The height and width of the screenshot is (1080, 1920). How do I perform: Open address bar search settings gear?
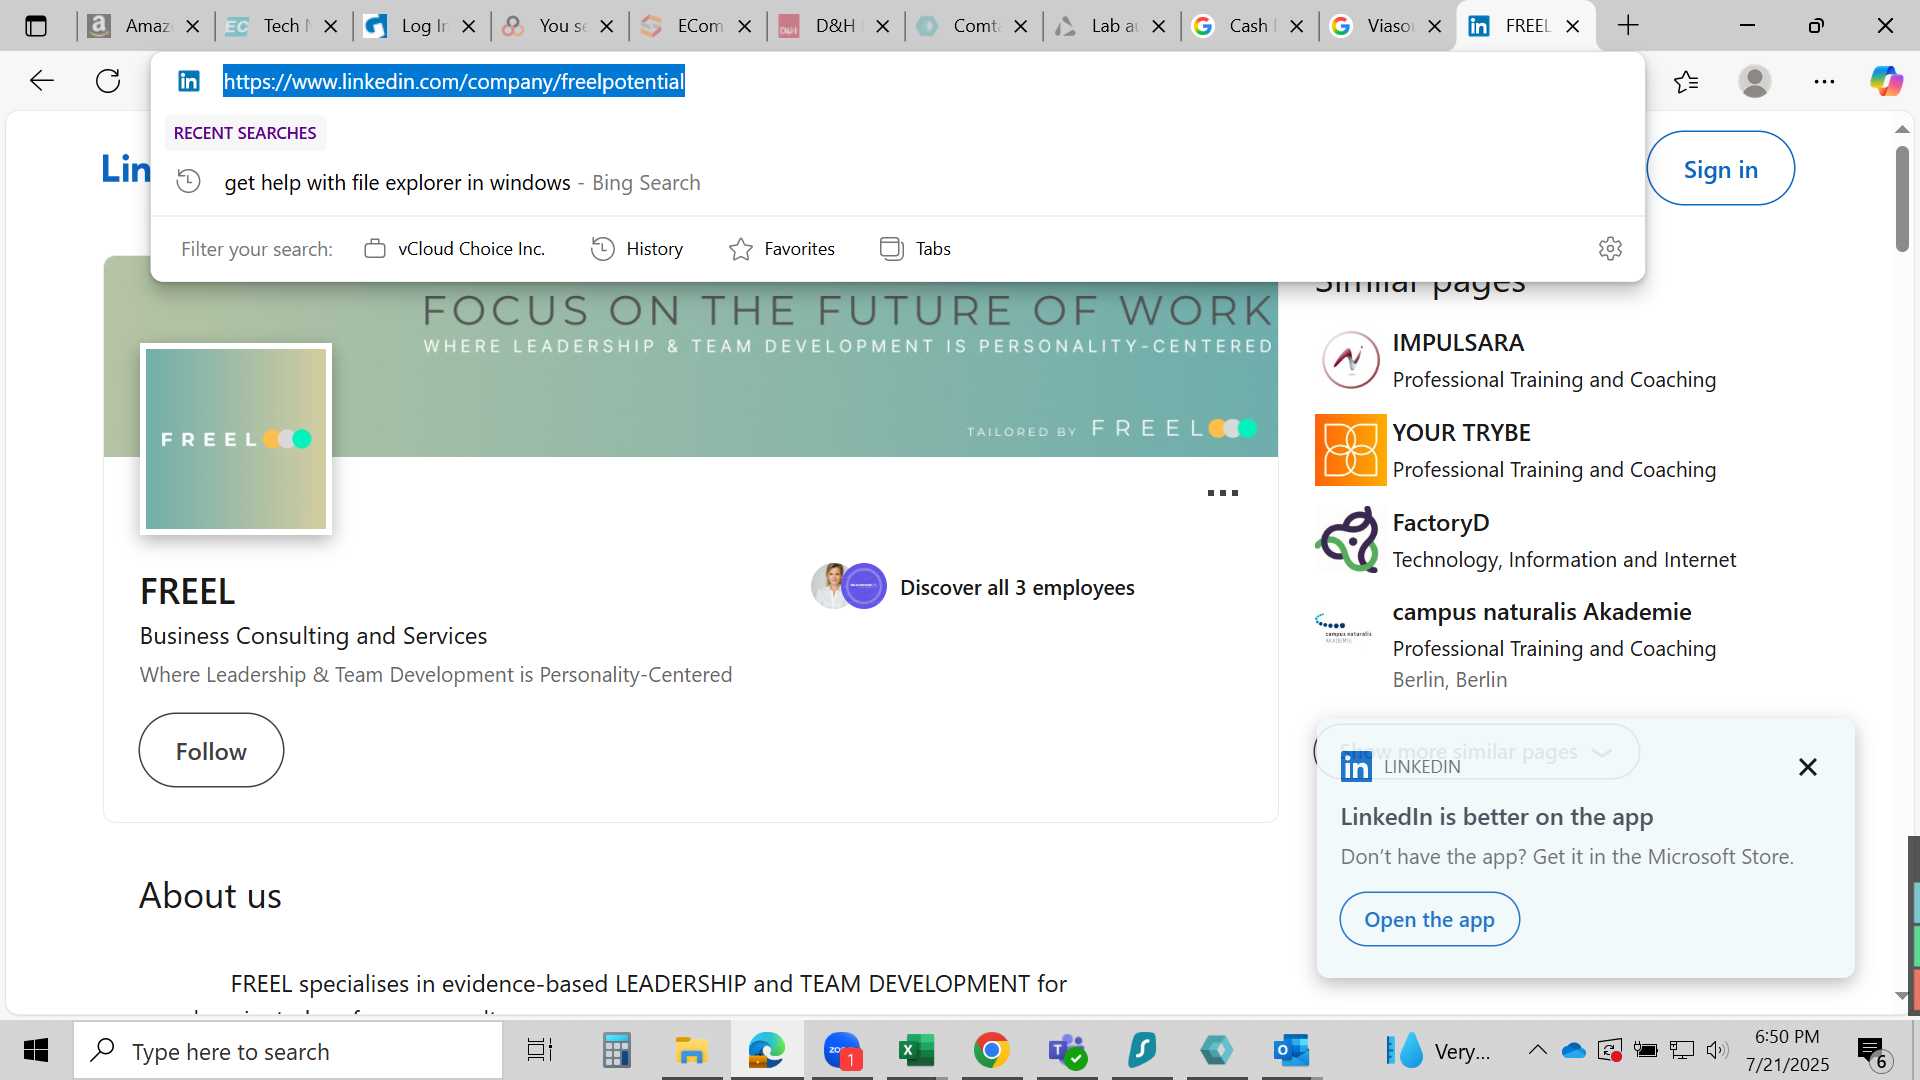coord(1610,248)
